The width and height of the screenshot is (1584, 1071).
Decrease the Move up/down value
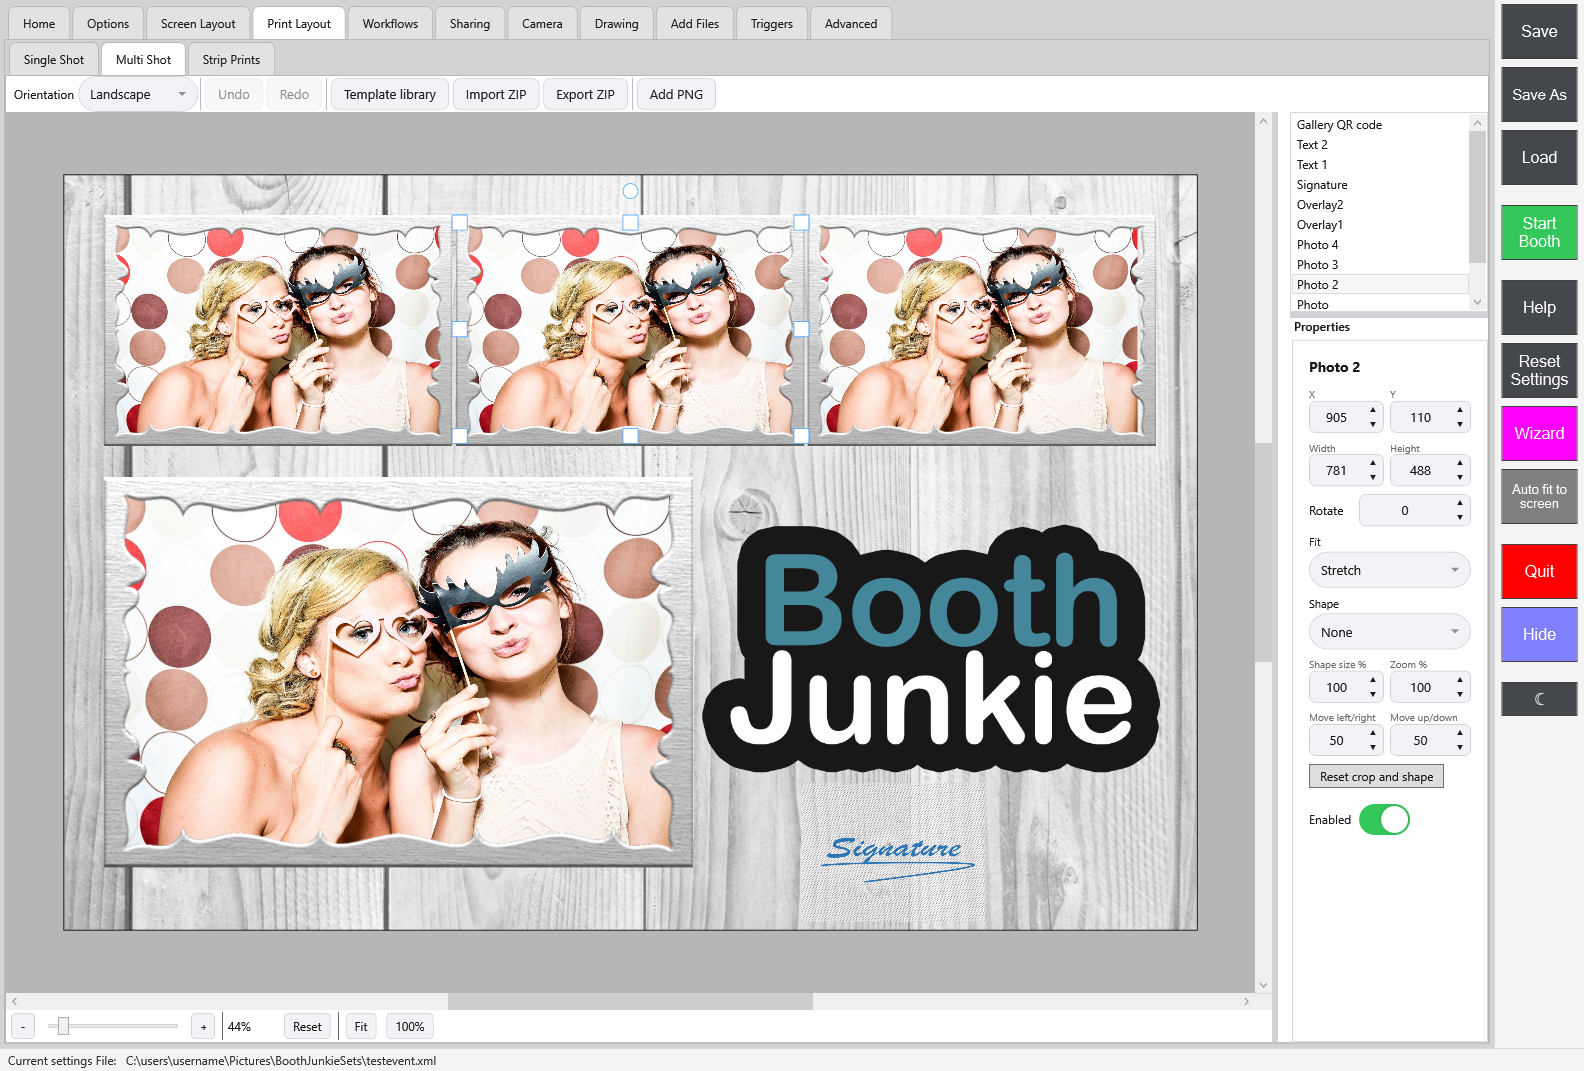[x=1460, y=748]
